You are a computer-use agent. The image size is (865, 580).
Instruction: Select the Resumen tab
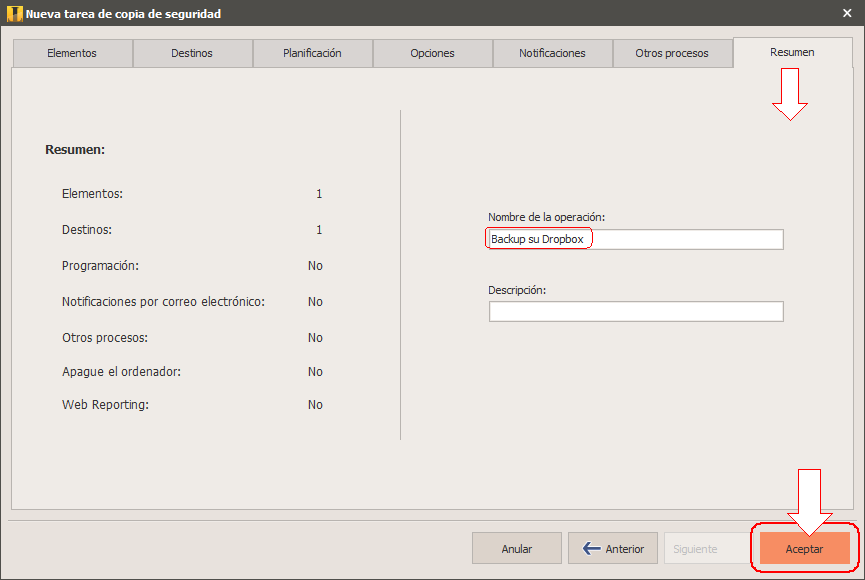tap(792, 52)
